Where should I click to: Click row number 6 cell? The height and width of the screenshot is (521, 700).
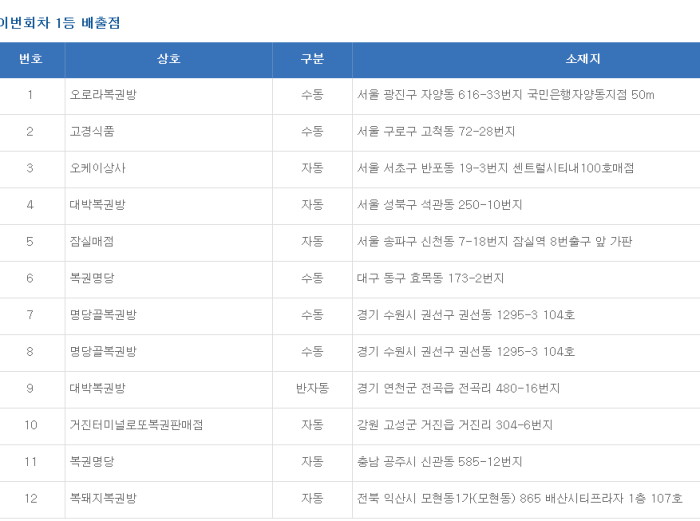[x=30, y=278]
